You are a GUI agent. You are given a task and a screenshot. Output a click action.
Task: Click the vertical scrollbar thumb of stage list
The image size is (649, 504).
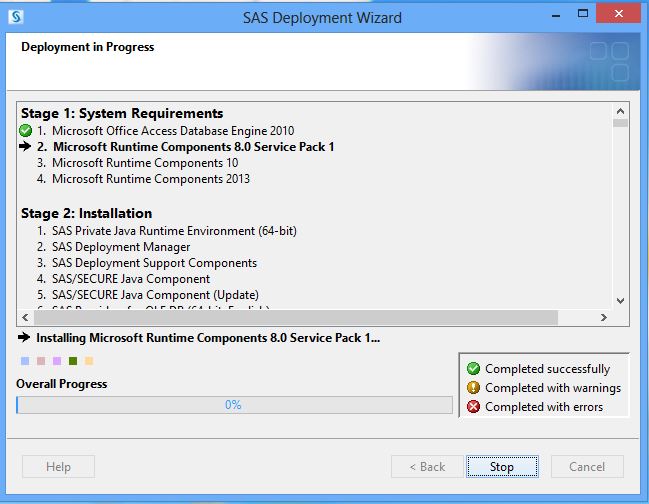point(620,123)
